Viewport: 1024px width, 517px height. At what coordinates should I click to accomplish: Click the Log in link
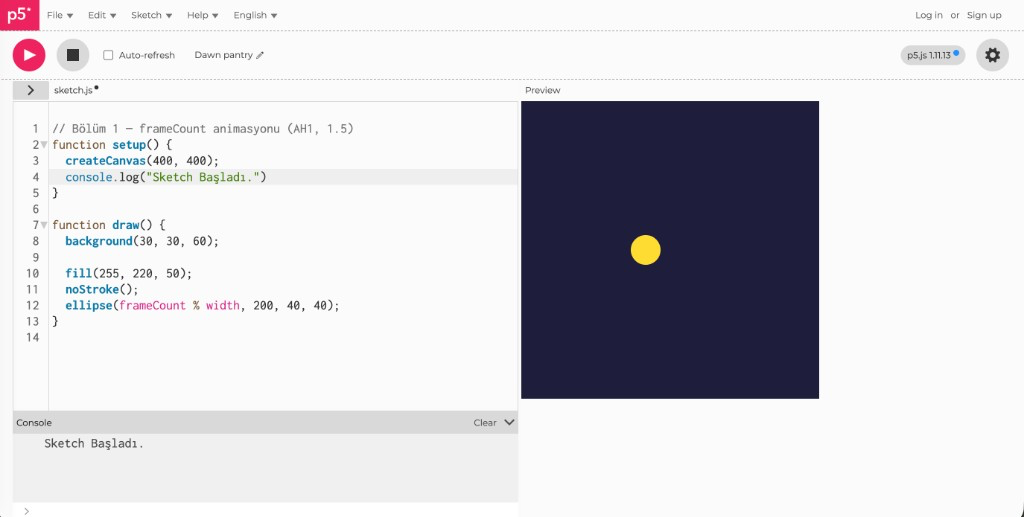tap(929, 15)
